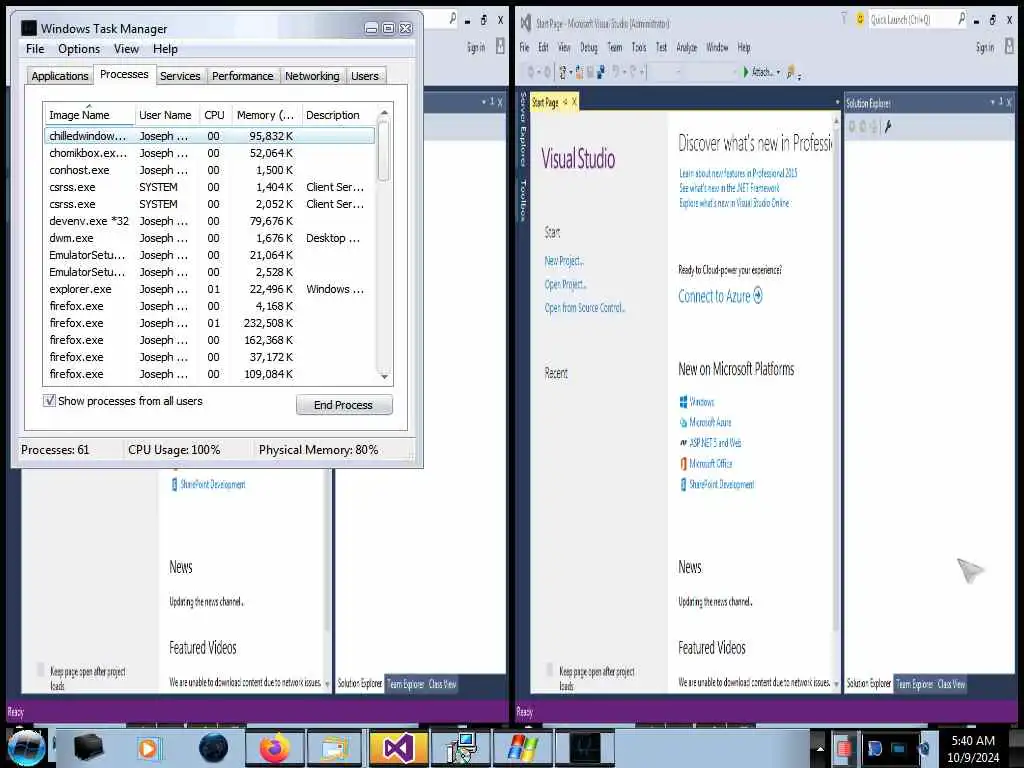
Task: Click Navigate Backward arrow in right Visual Studio toolbar
Action: coord(530,72)
